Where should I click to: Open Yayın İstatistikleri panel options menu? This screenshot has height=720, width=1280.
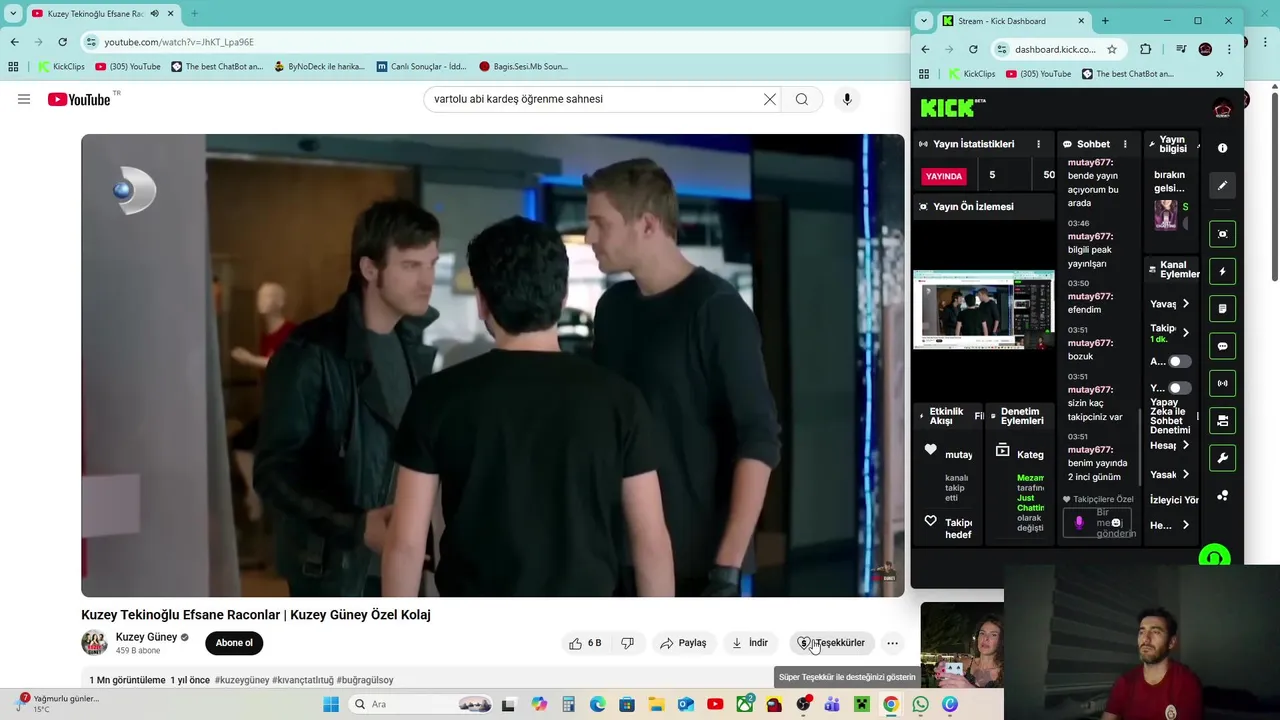1038,144
